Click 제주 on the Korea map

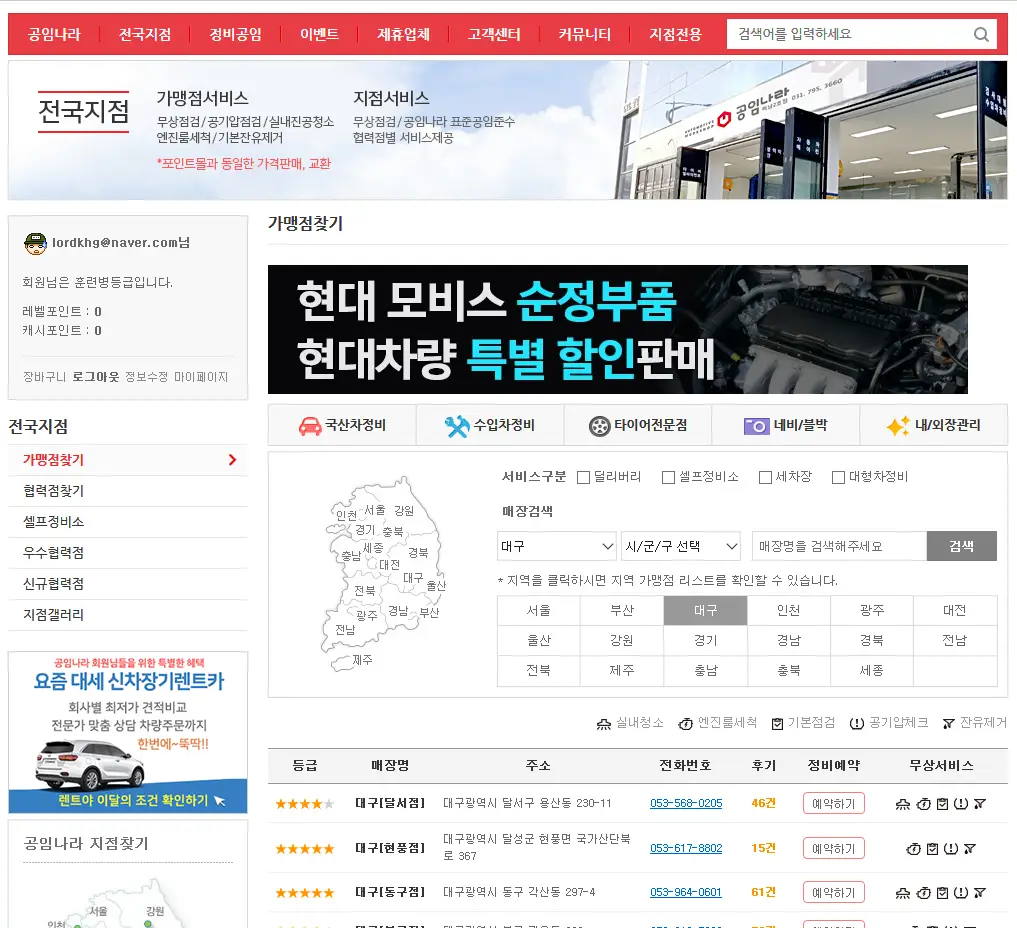tap(362, 660)
